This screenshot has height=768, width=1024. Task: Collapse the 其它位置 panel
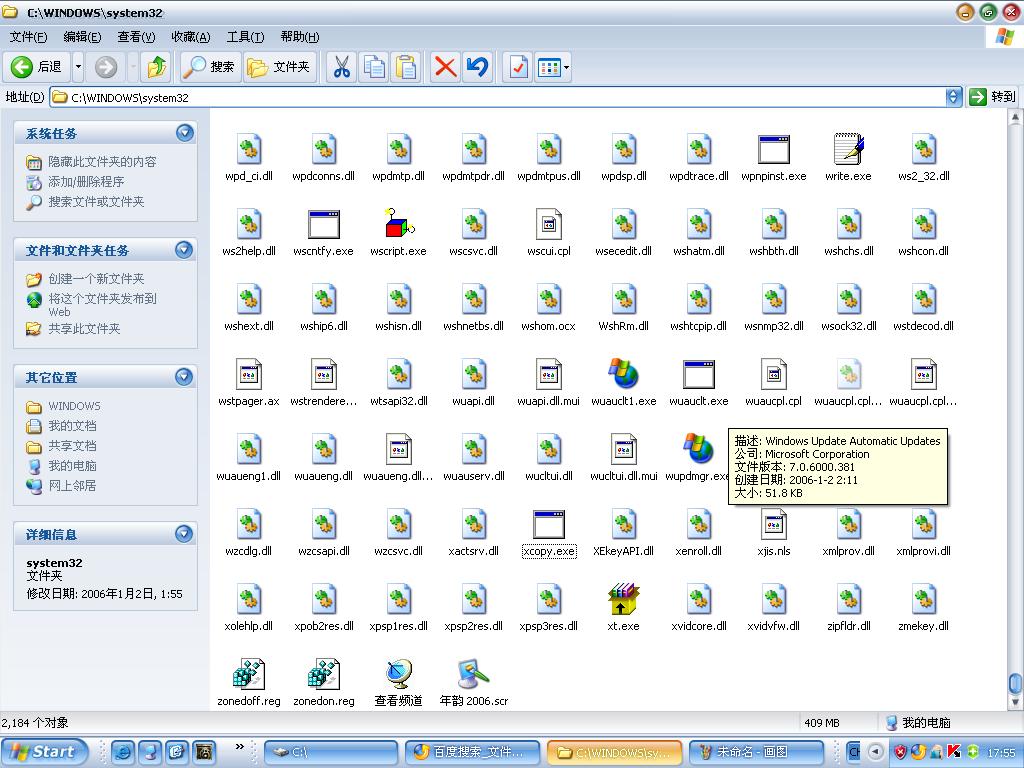[x=185, y=377]
